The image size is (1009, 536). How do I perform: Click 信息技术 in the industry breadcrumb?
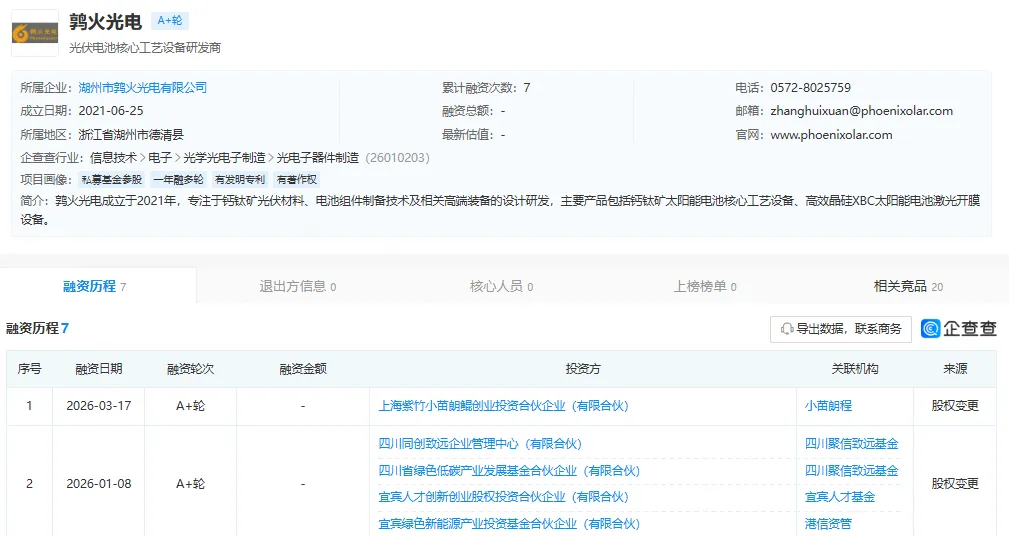click(113, 158)
